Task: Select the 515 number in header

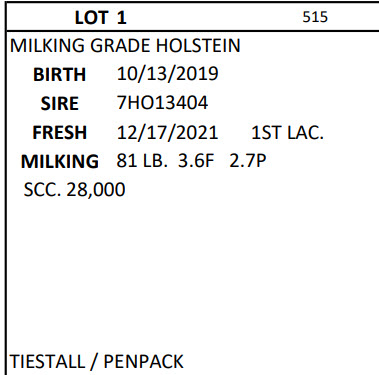Action: [x=315, y=17]
